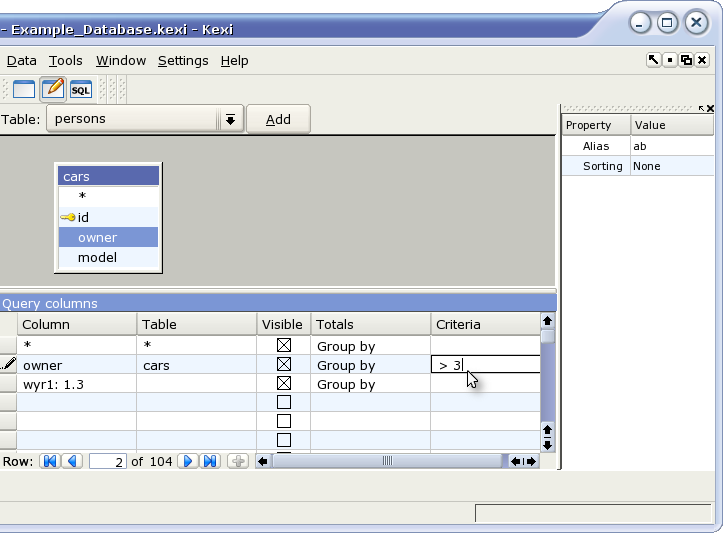Go to first row navigation button
This screenshot has height=533, width=723.
point(49,461)
